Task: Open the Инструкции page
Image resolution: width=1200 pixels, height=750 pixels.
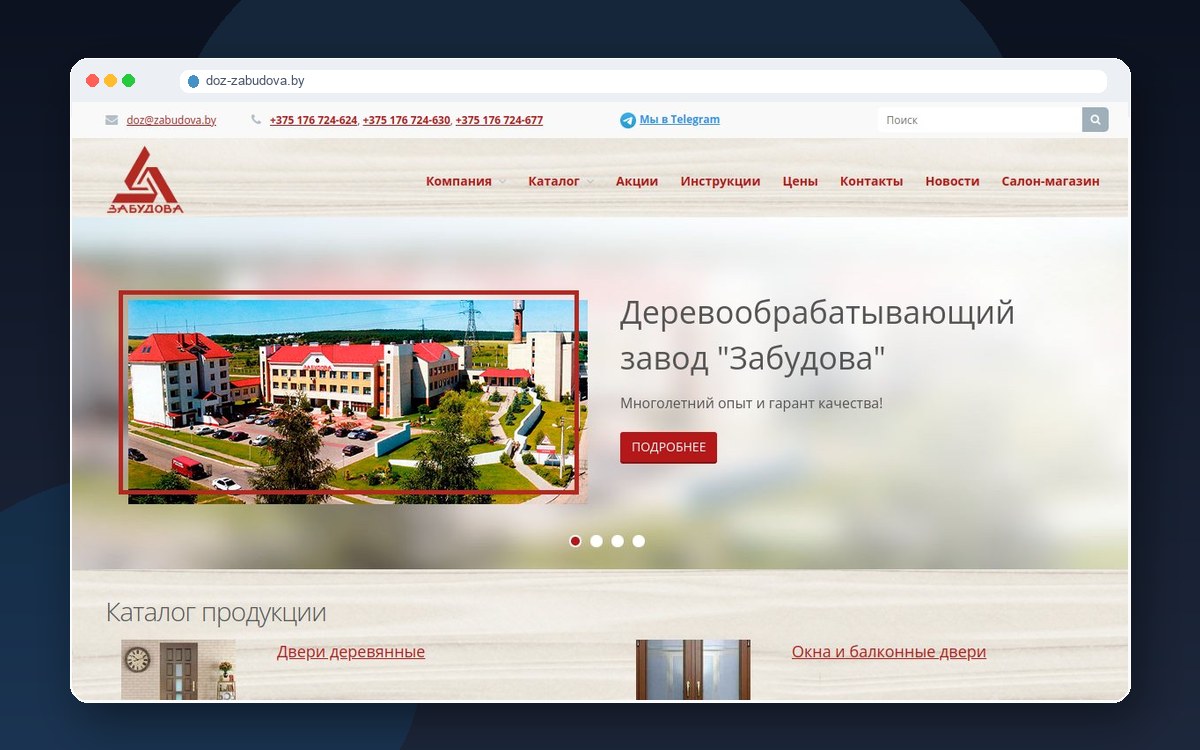Action: point(720,181)
